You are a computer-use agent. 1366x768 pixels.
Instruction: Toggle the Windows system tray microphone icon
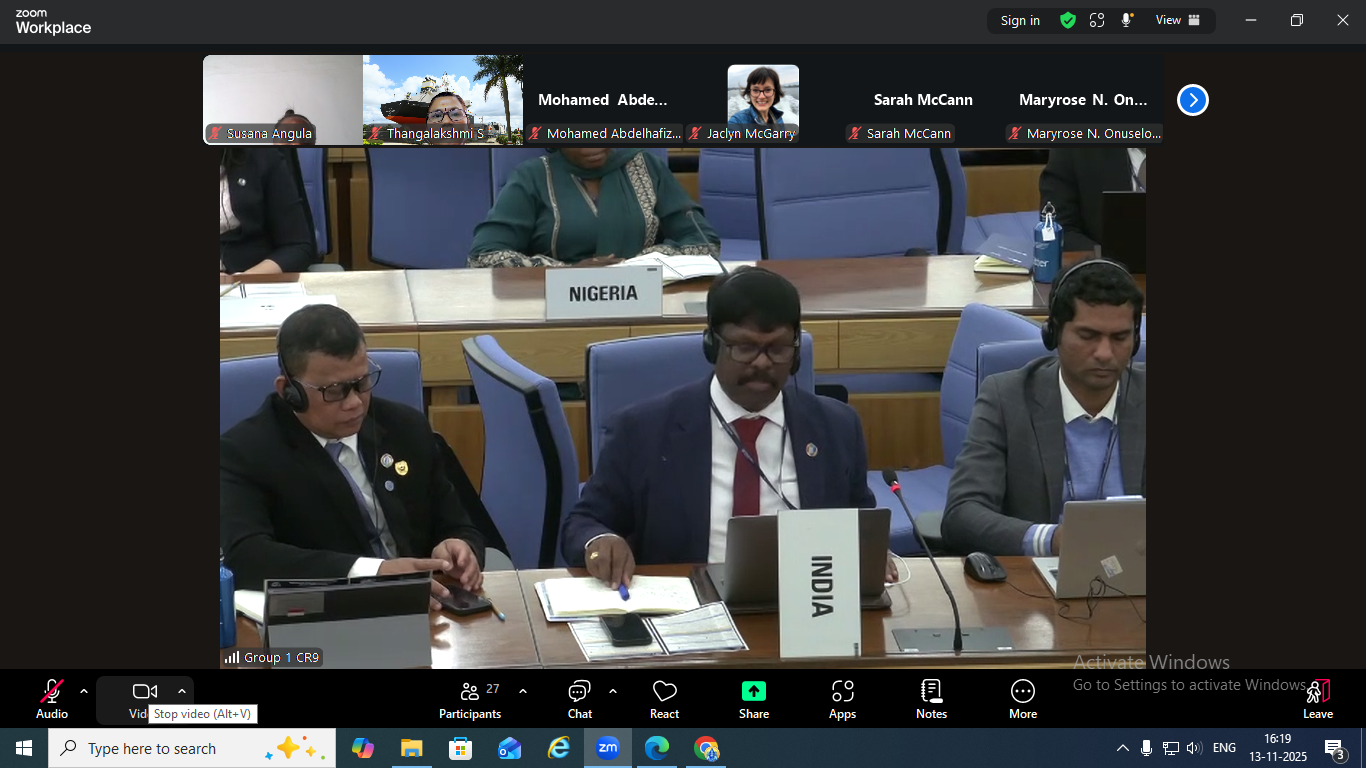click(x=1146, y=748)
